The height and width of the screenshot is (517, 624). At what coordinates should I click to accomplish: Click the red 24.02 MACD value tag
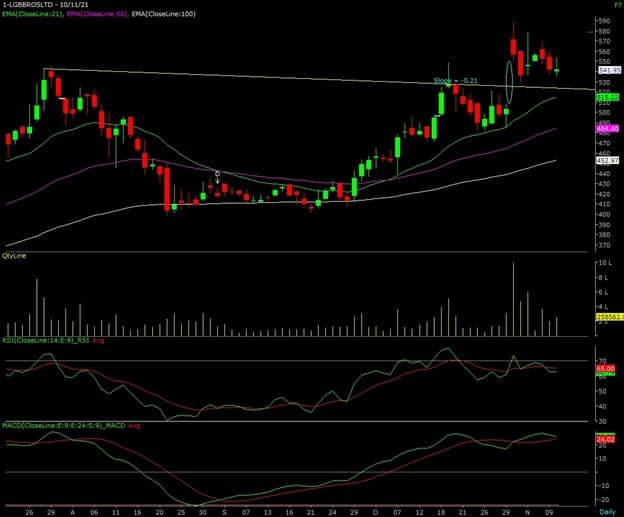tap(605, 438)
